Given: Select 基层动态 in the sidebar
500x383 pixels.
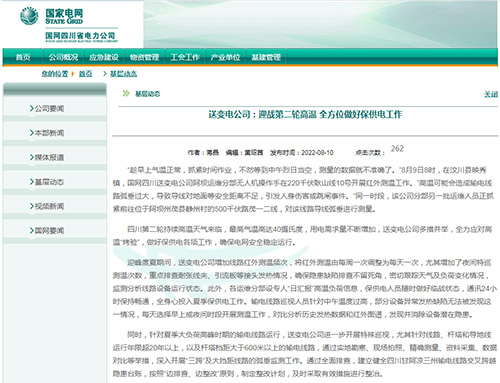Looking at the screenshot, I should tap(49, 182).
